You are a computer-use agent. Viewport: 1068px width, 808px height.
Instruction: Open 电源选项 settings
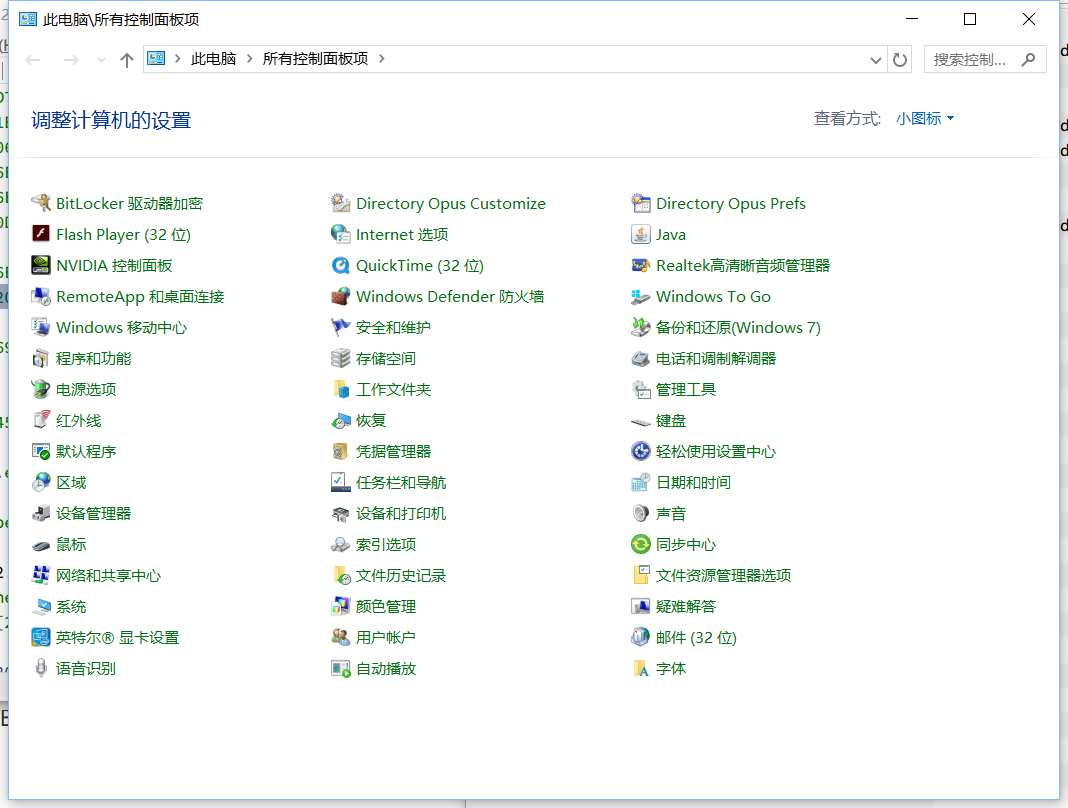pyautogui.click(x=85, y=389)
